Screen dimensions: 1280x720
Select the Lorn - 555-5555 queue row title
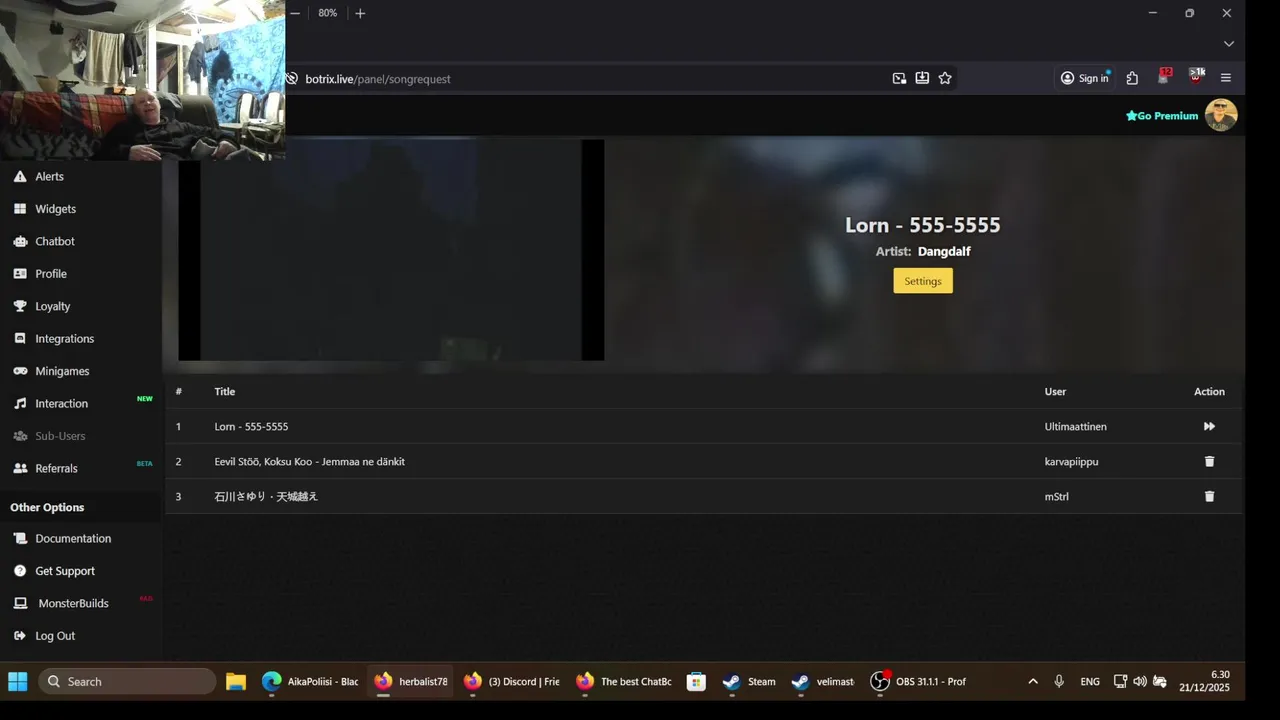coord(251,427)
